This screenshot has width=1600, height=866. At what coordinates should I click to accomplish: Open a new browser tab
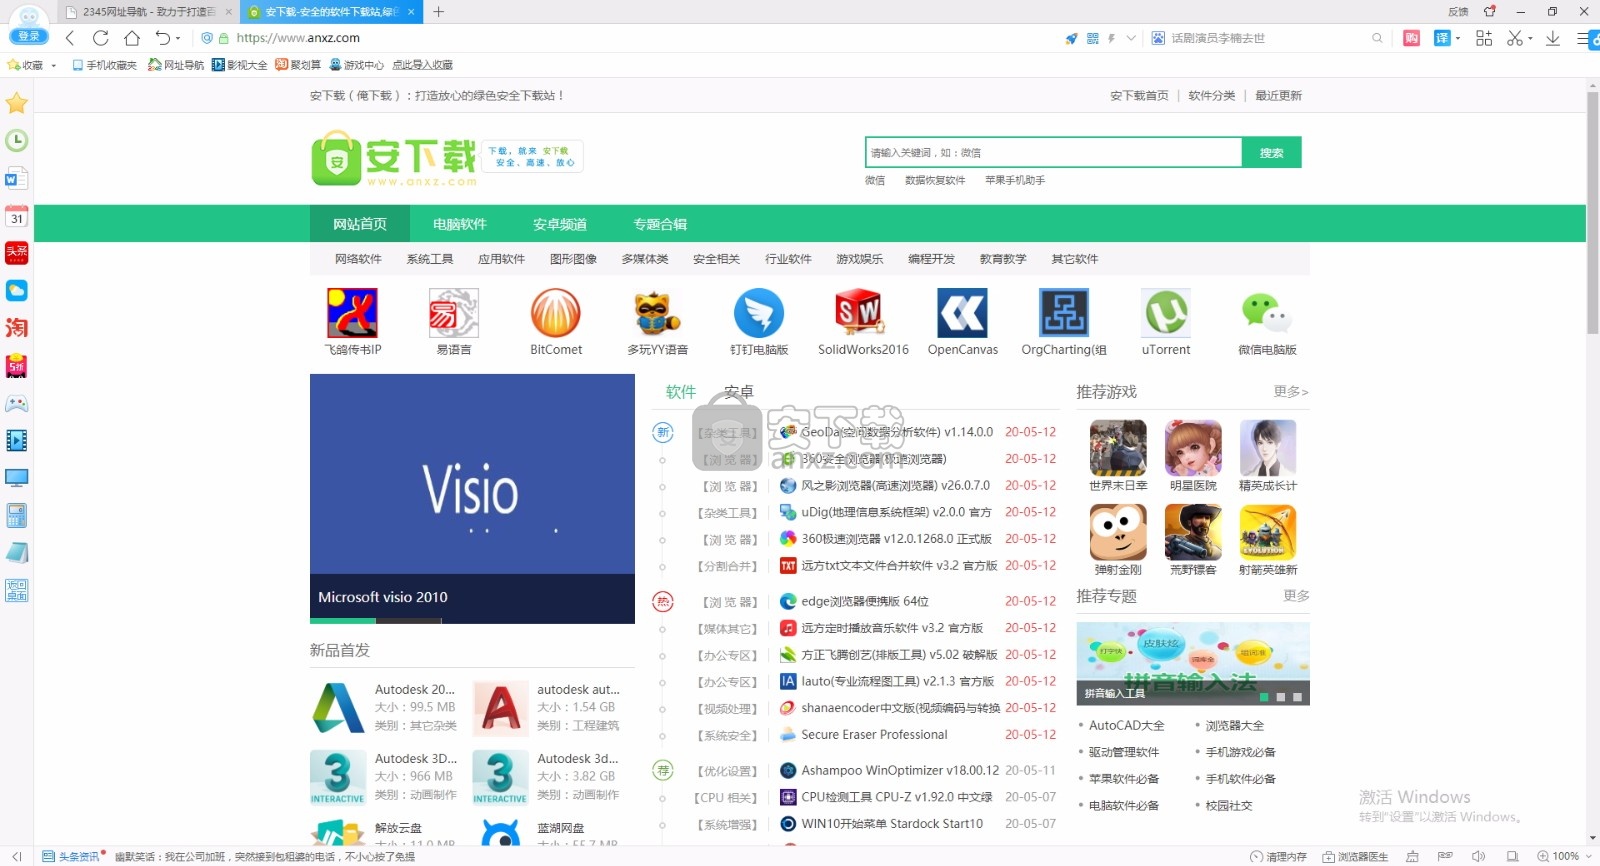tap(438, 12)
